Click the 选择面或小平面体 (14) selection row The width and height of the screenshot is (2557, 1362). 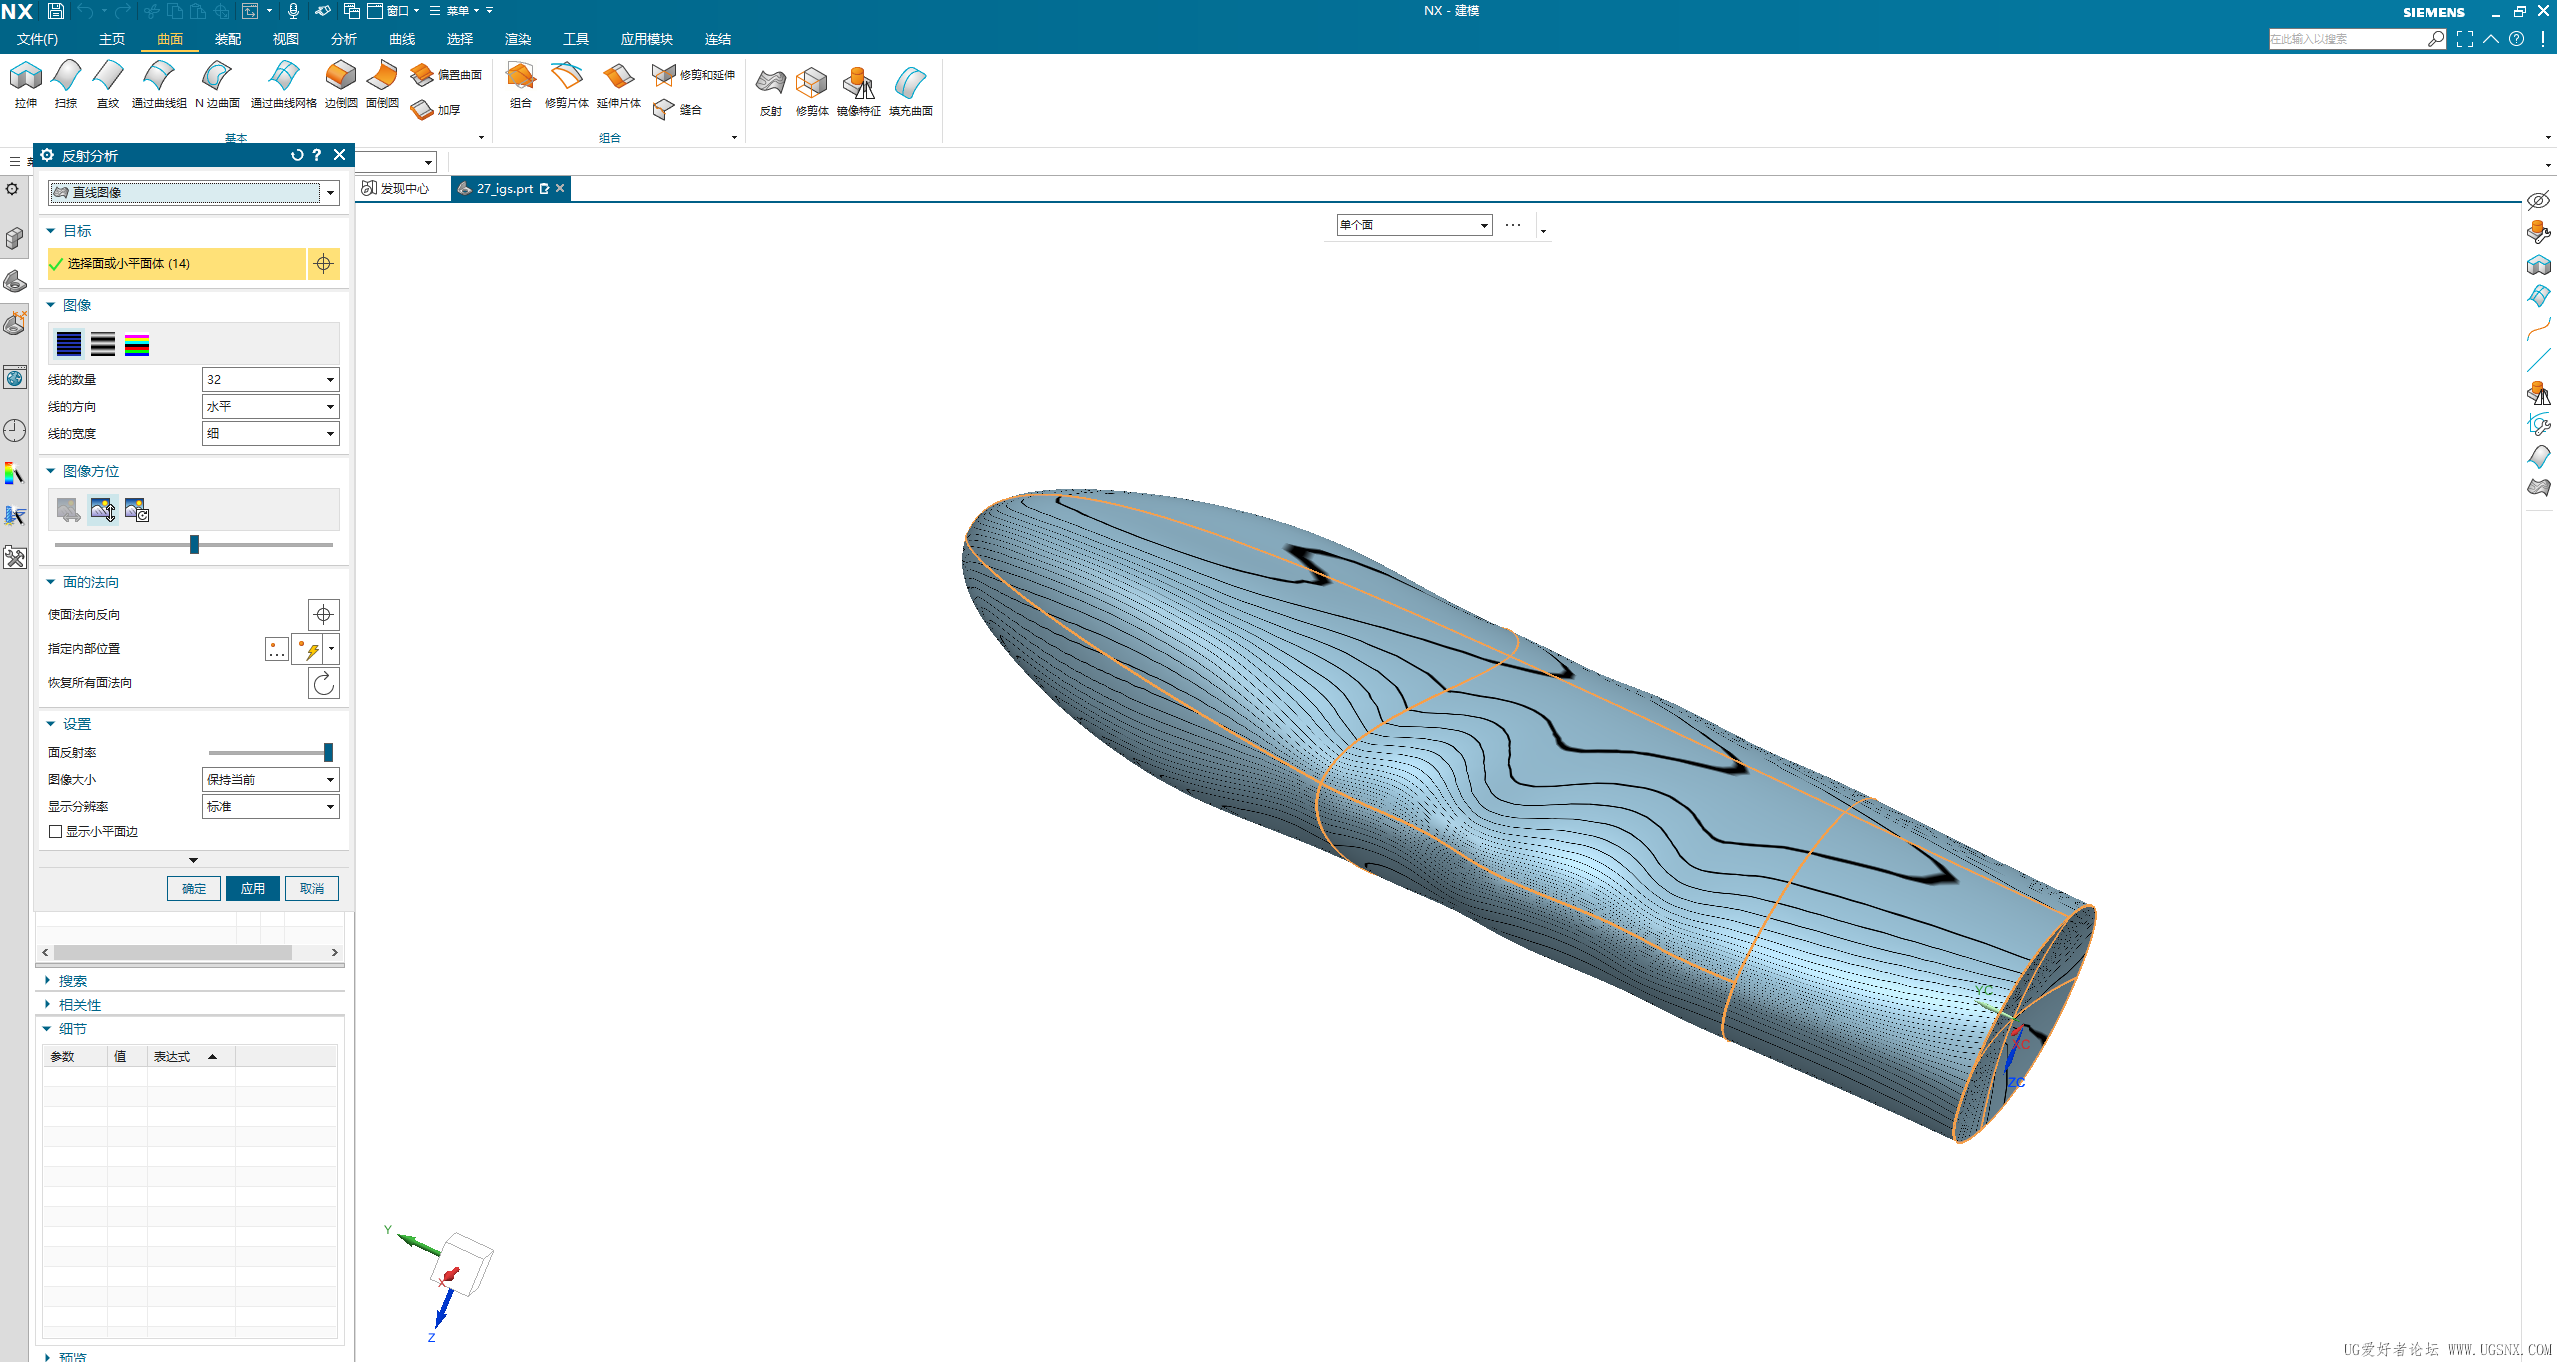pos(176,264)
